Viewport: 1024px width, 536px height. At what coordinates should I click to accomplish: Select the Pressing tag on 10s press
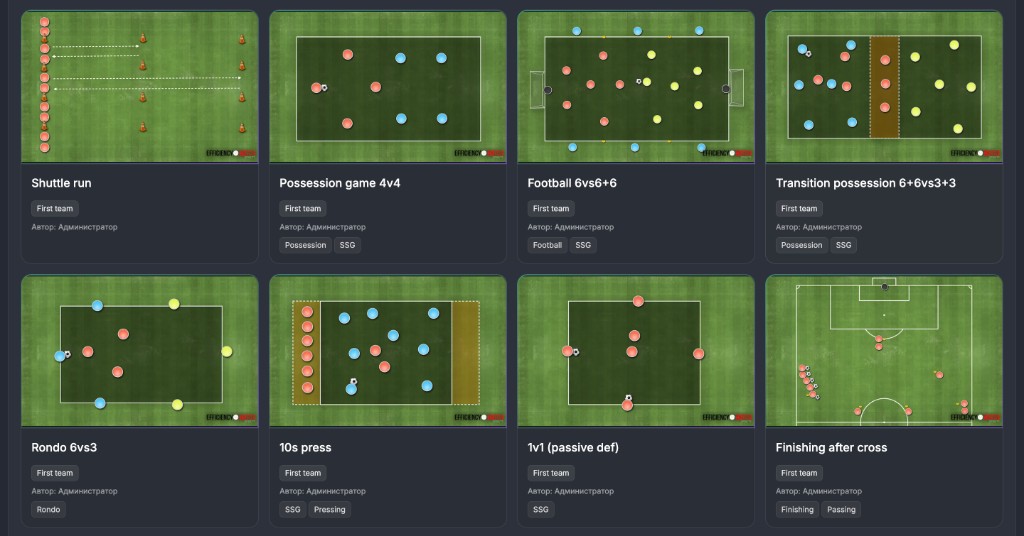(x=329, y=510)
